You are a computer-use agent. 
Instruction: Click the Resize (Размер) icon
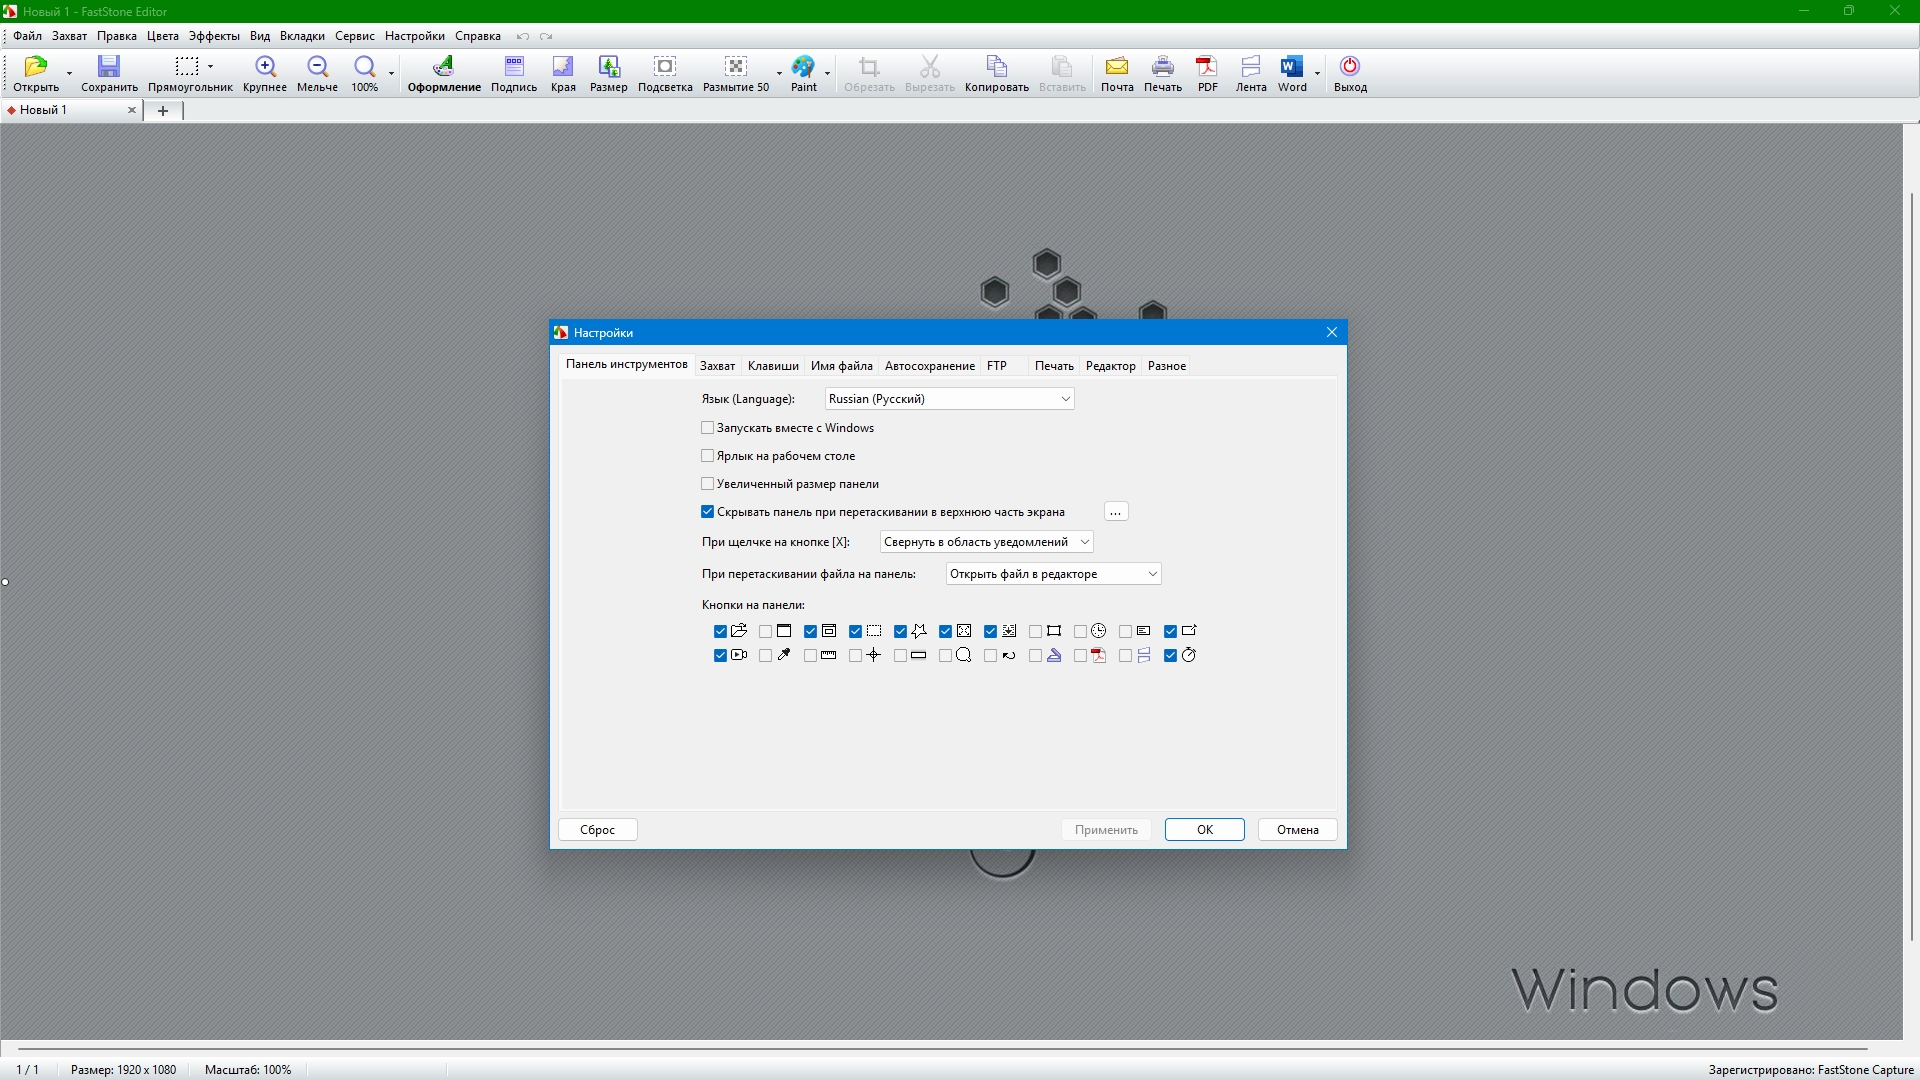(x=608, y=67)
